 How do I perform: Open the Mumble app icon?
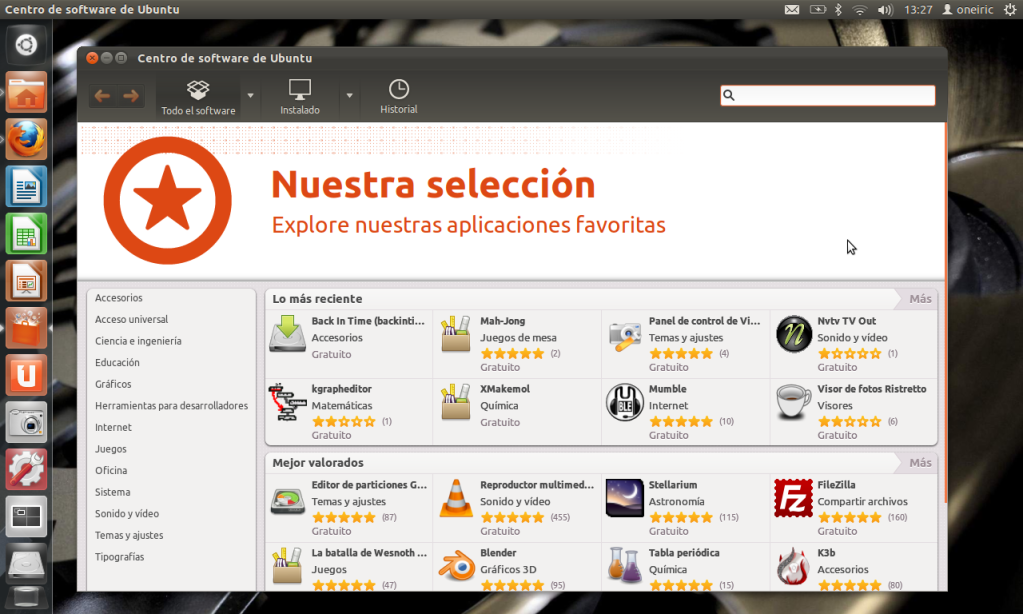pos(624,402)
